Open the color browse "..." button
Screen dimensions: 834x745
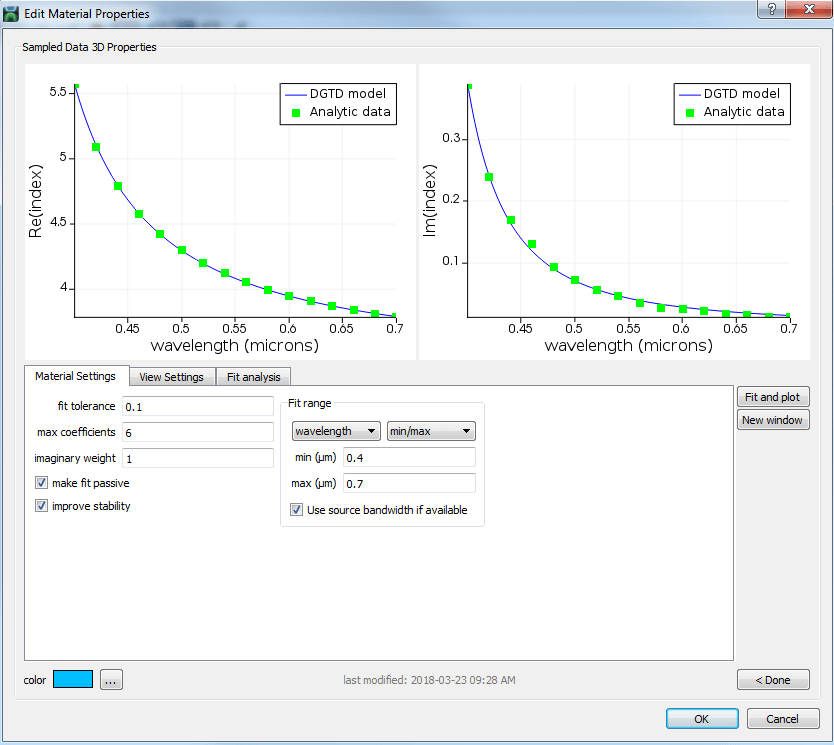[110, 679]
